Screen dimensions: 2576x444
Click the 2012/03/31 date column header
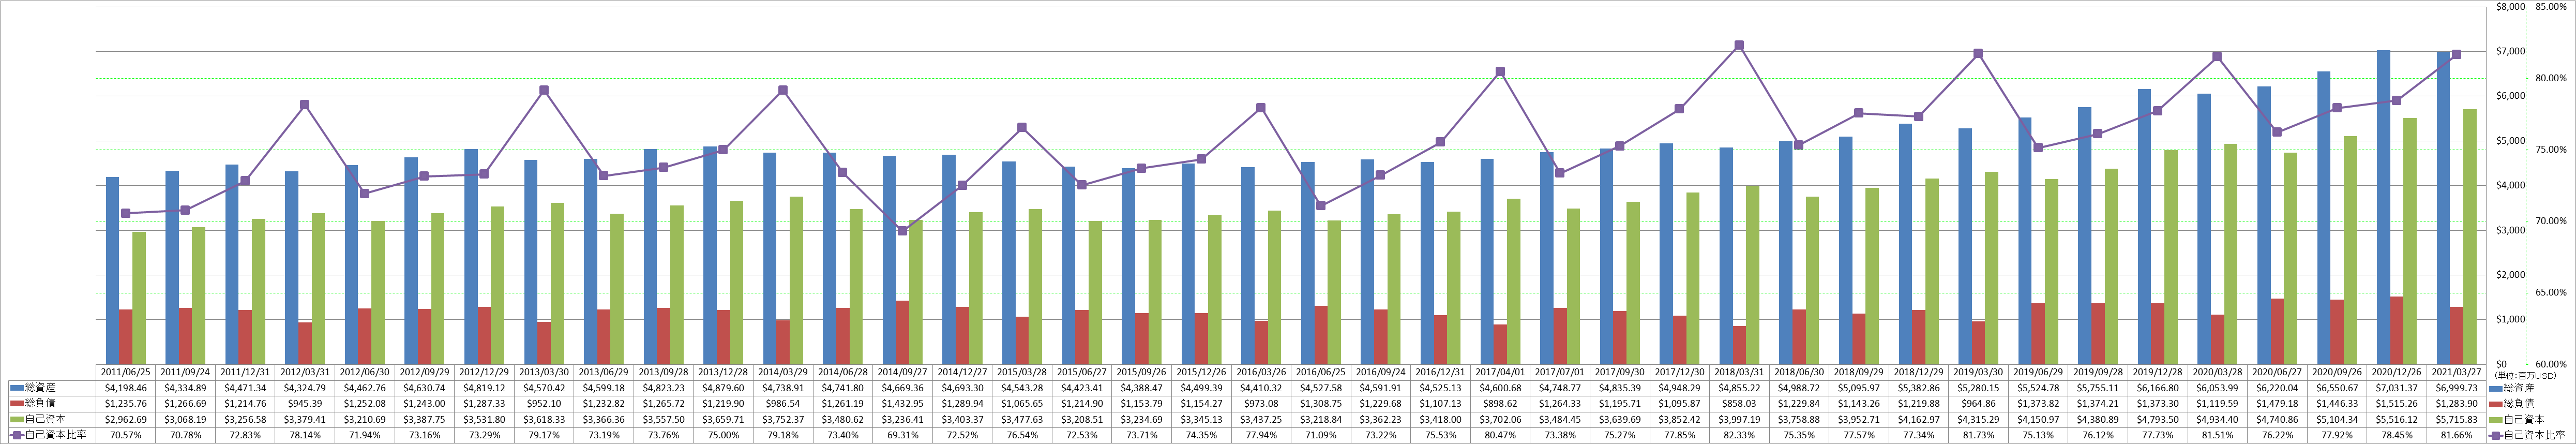[305, 371]
